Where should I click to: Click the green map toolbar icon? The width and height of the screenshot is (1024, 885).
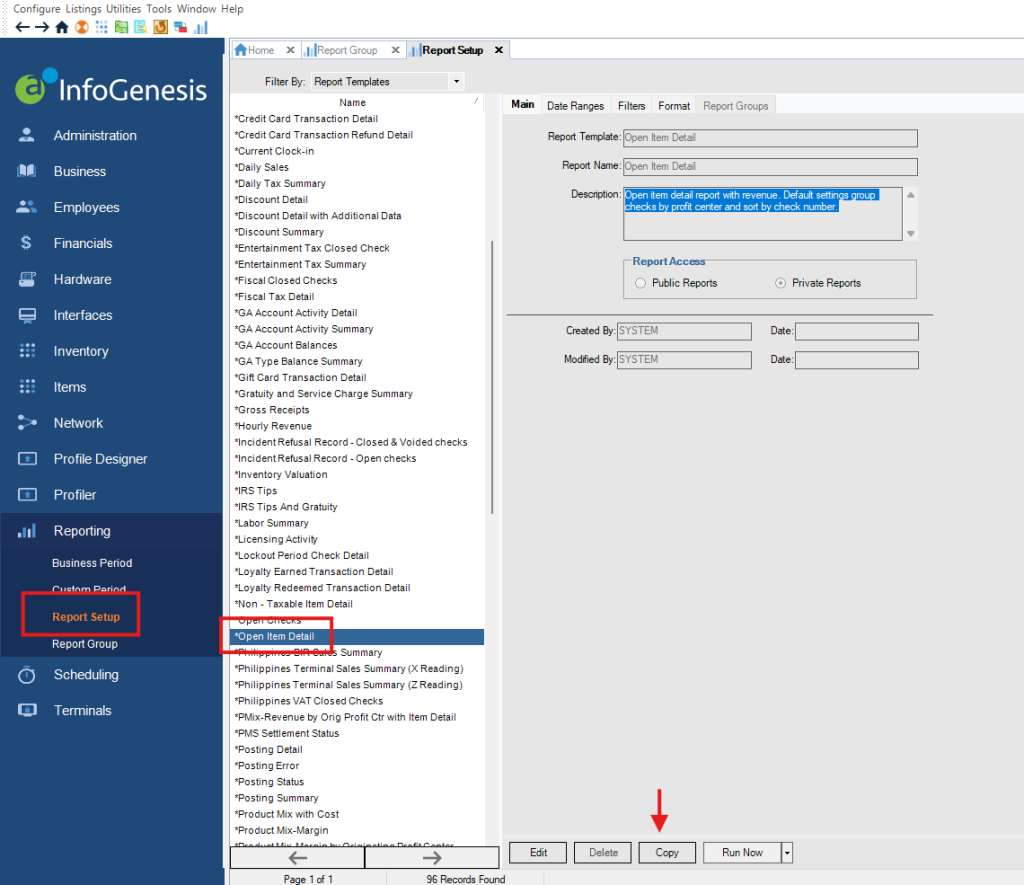121,27
